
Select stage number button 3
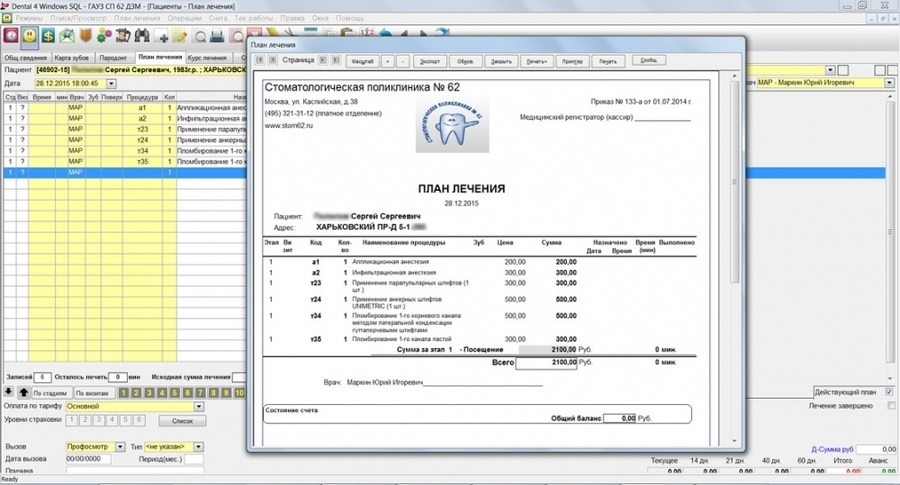tap(149, 393)
